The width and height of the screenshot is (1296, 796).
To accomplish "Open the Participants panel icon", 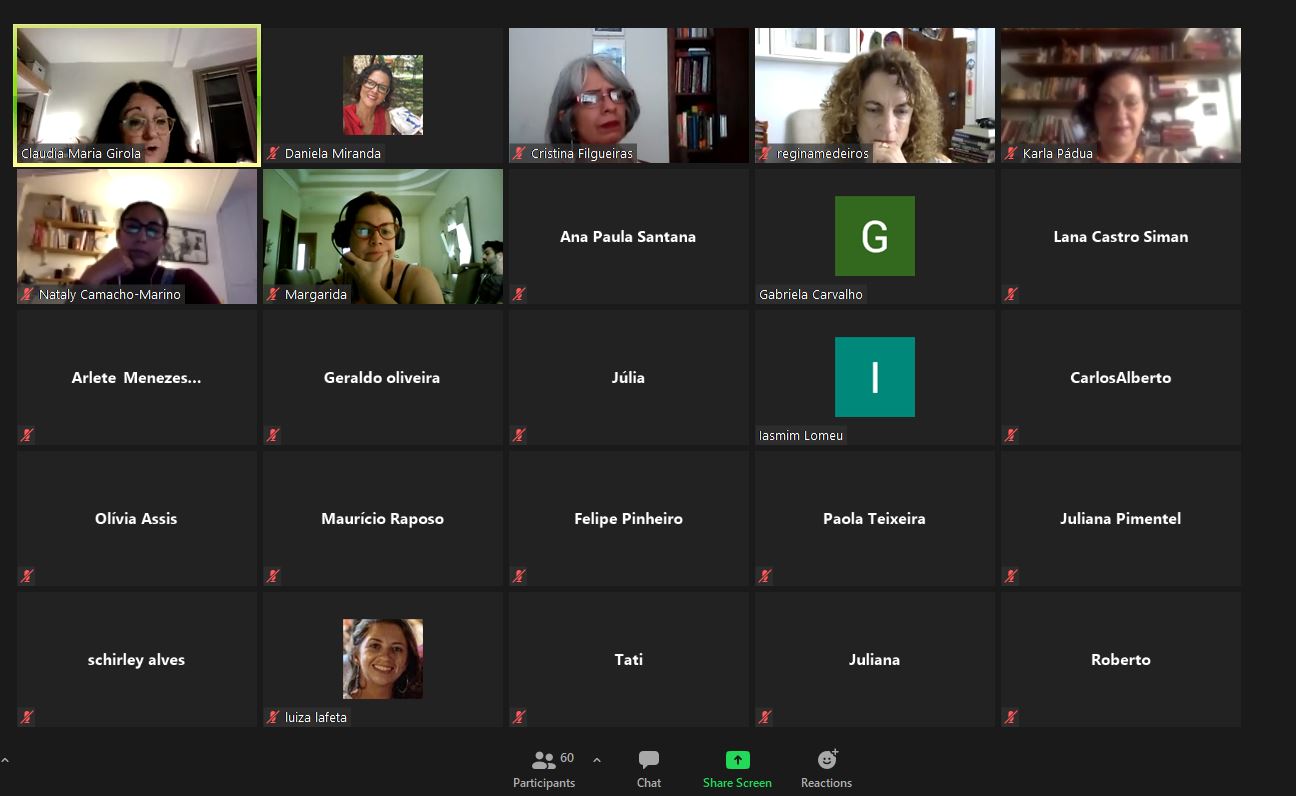I will pyautogui.click(x=544, y=760).
